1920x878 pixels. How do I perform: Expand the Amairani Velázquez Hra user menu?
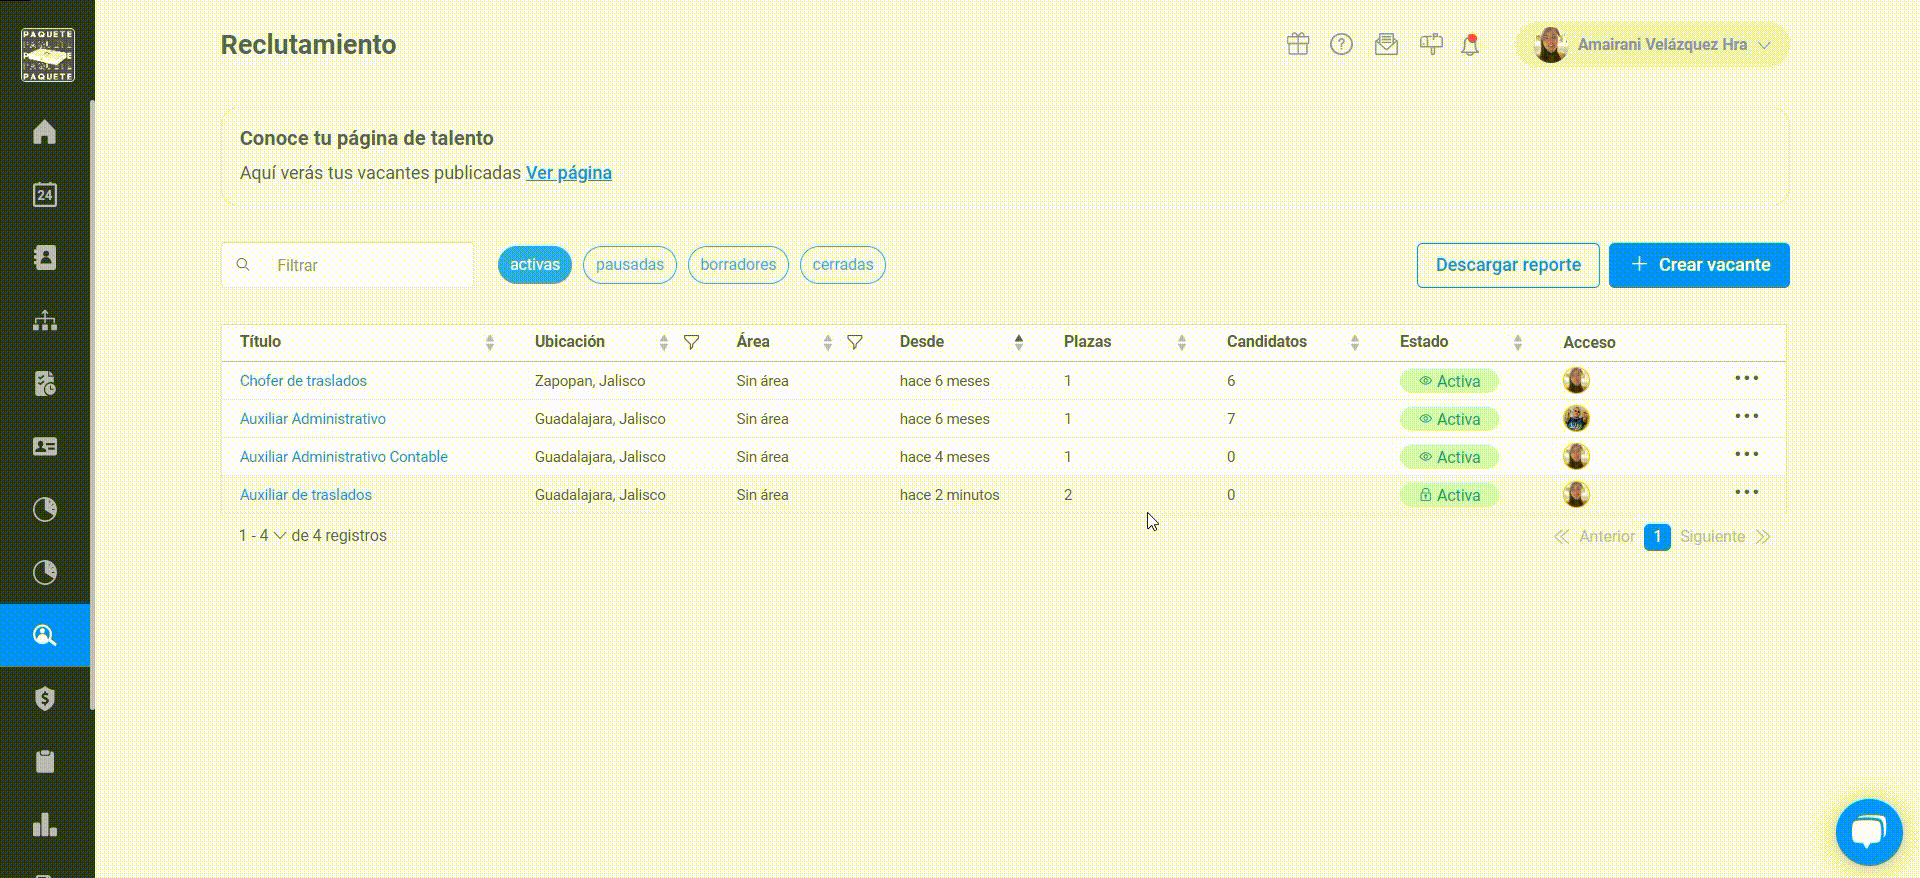click(1652, 45)
